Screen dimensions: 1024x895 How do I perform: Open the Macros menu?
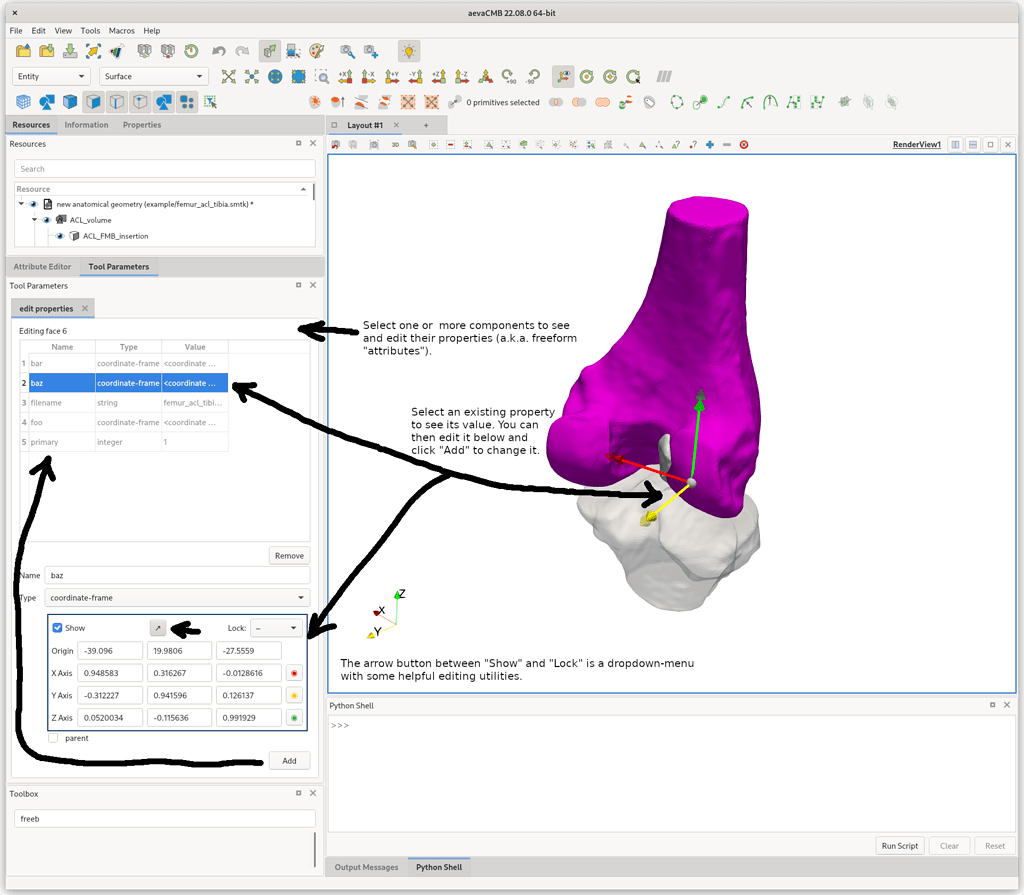(121, 30)
